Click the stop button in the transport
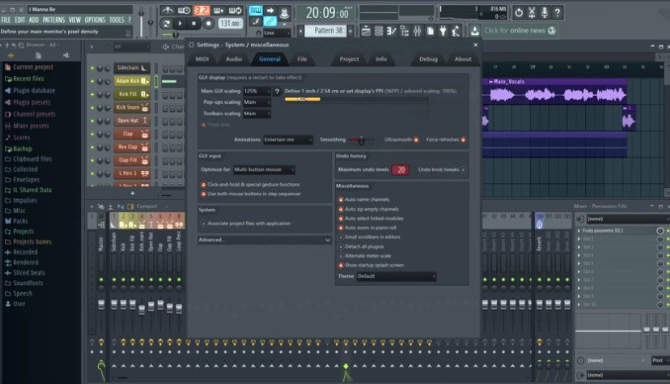Viewport: 670px width, 384px height. point(194,23)
